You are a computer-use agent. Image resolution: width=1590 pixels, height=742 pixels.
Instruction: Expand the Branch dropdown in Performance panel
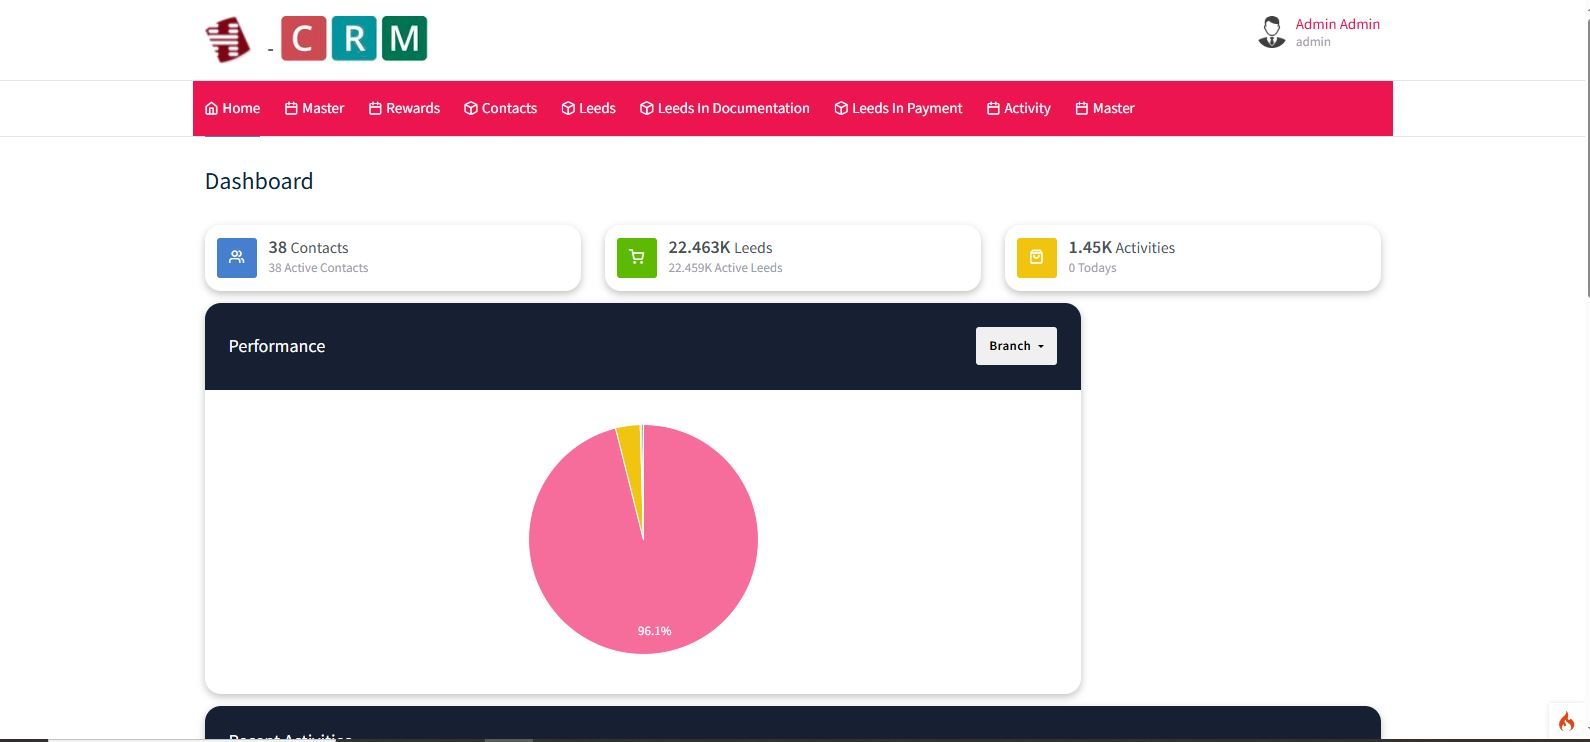coord(1016,346)
